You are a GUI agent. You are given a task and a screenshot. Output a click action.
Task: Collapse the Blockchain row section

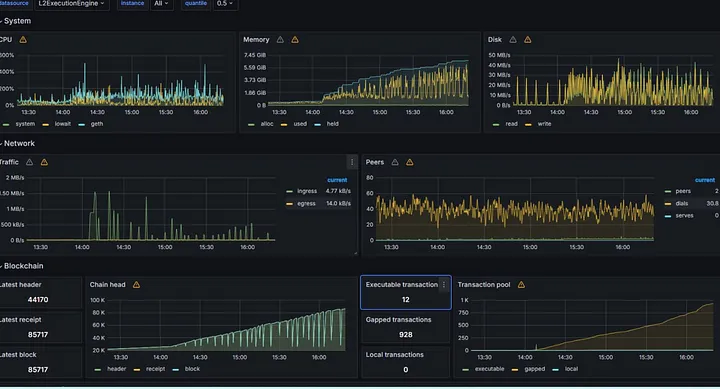22,266
